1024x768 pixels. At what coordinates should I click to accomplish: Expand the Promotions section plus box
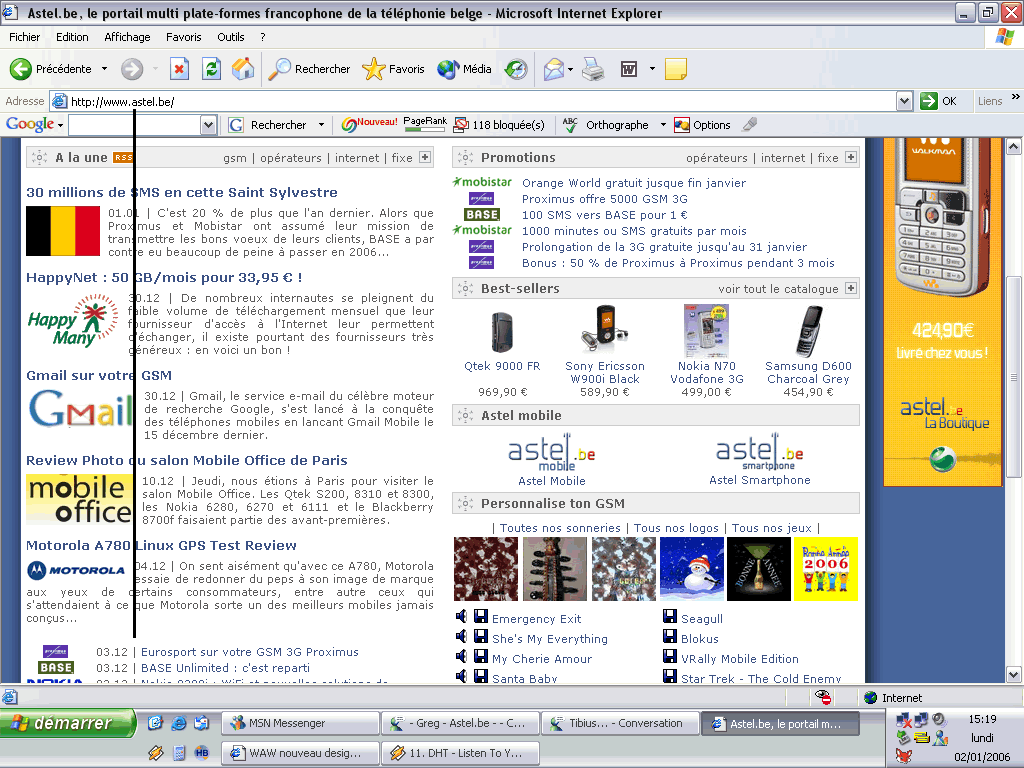[851, 157]
